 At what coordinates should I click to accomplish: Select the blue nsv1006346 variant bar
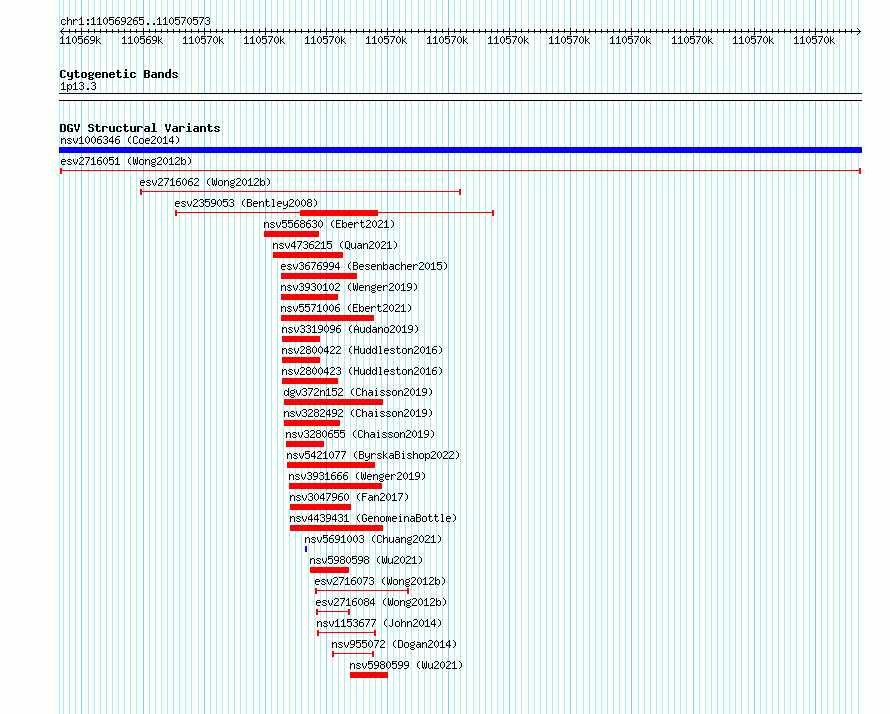[x=460, y=150]
